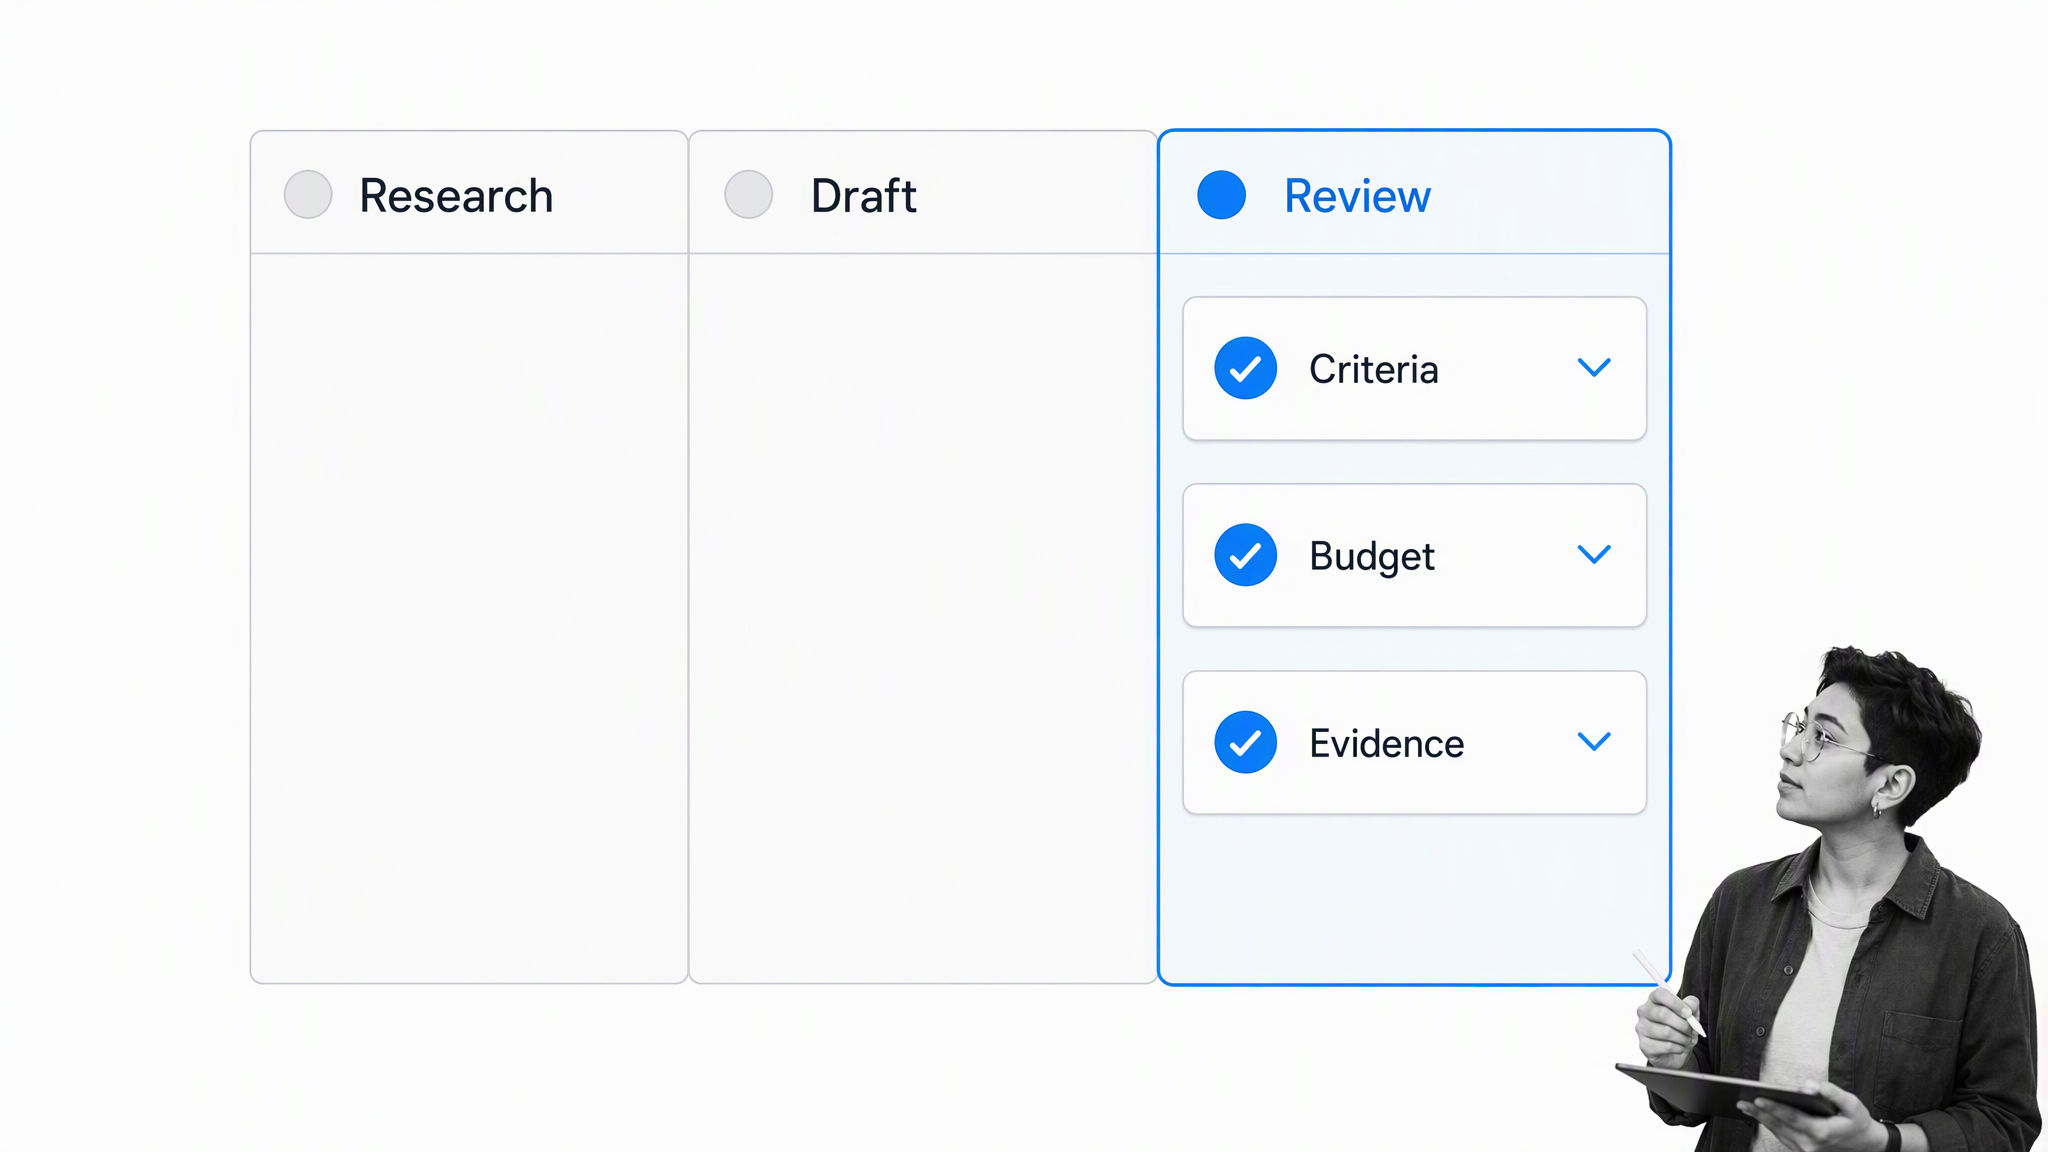Select the Research stage radio circle
This screenshot has height=1152, width=2048.
click(x=308, y=194)
